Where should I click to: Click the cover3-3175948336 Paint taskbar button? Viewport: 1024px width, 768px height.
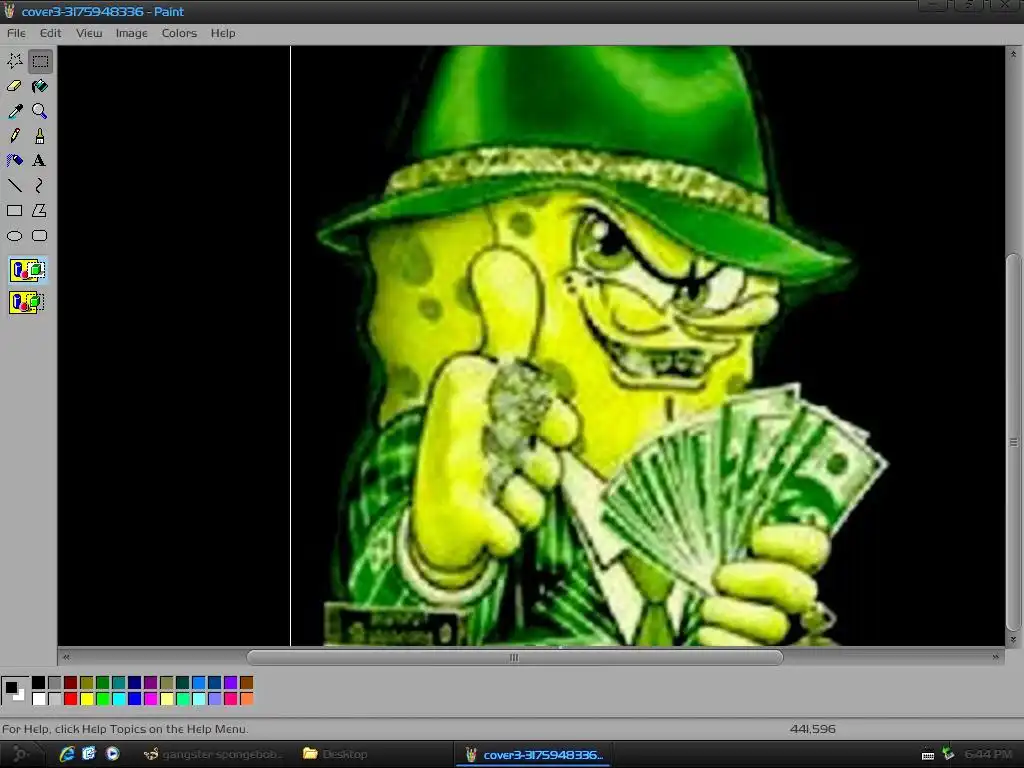click(534, 754)
